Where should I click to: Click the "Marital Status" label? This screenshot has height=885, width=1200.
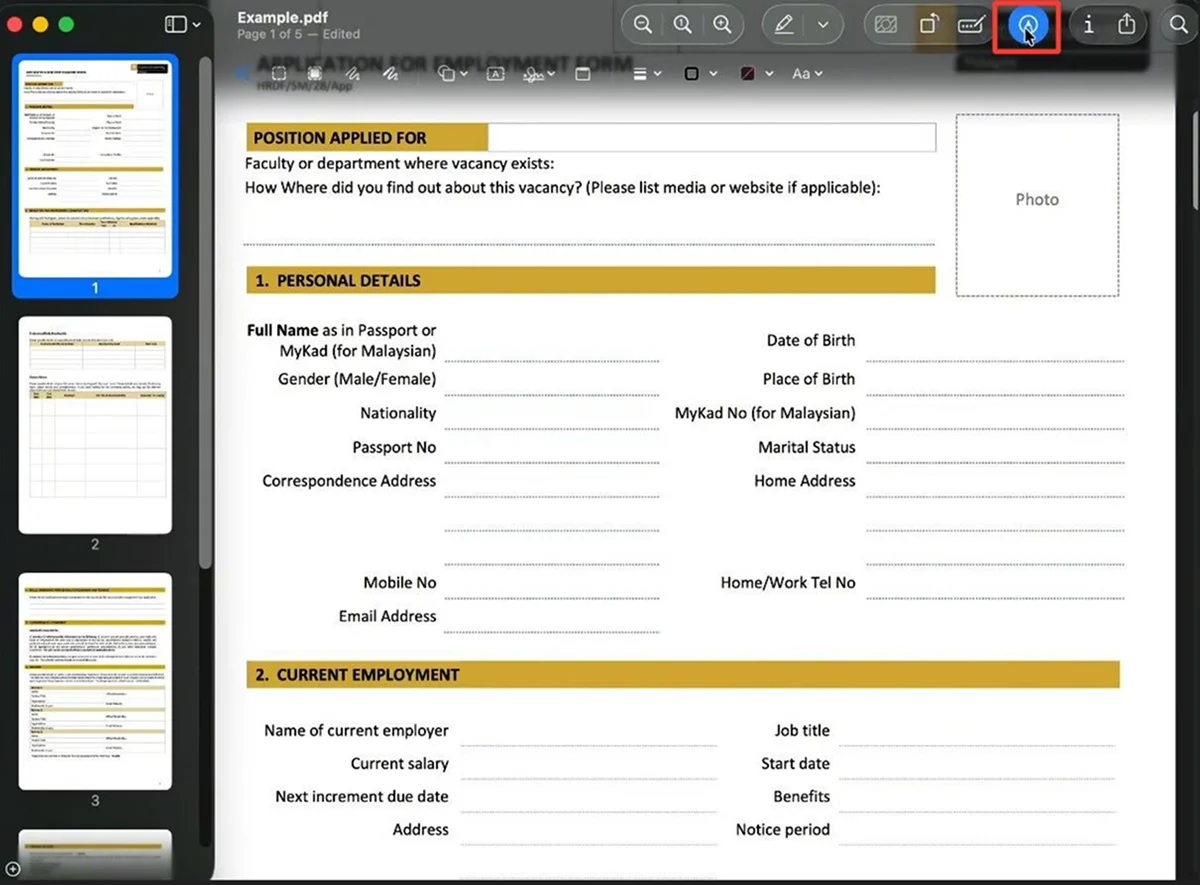806,447
